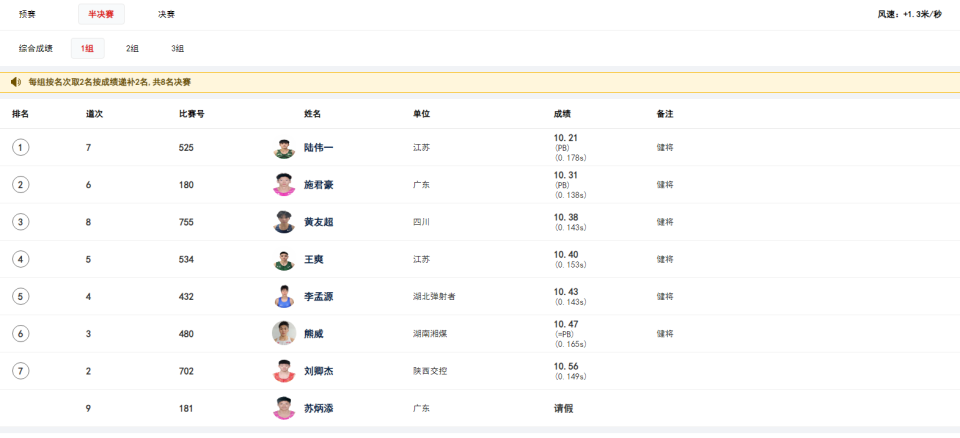
Task: Click rank 7 circle badge
Action: tap(20, 371)
